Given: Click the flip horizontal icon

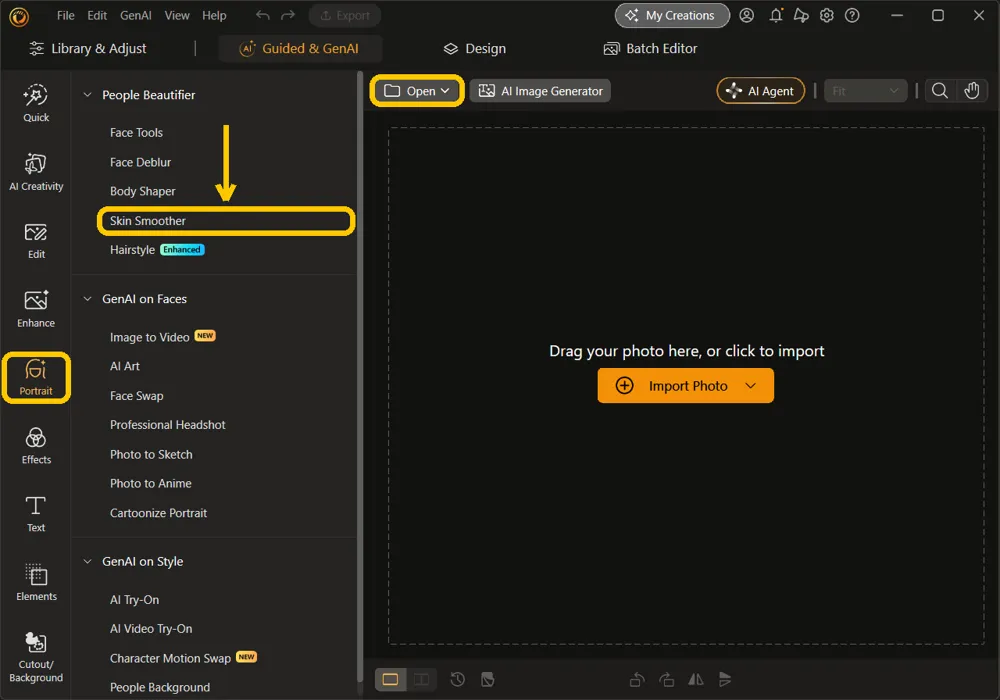Looking at the screenshot, I should coord(696,680).
